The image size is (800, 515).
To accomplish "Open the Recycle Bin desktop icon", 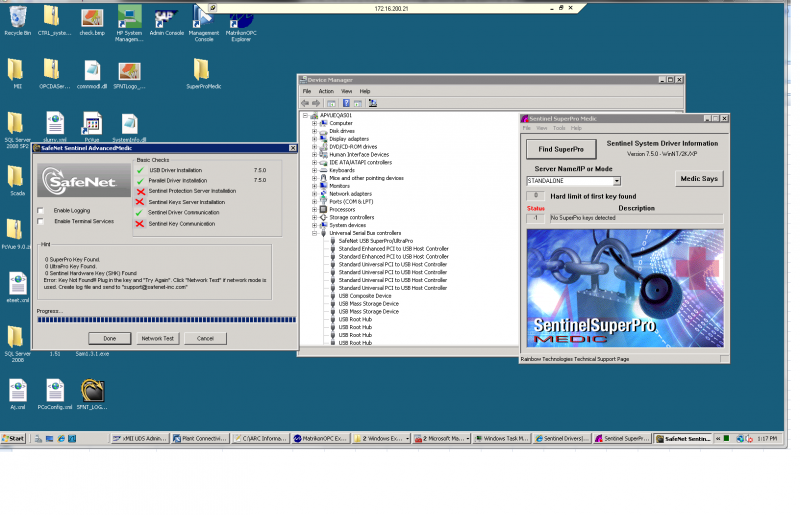I will coord(17,20).
